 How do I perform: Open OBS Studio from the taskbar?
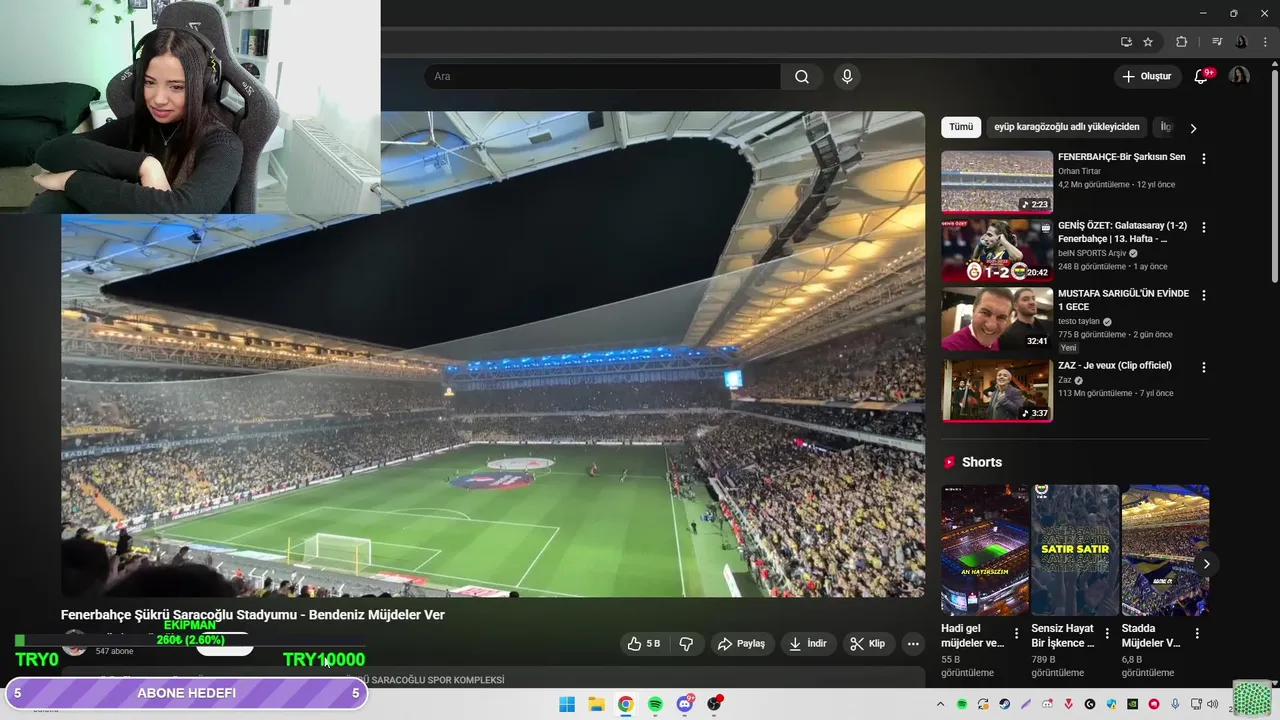click(x=714, y=704)
